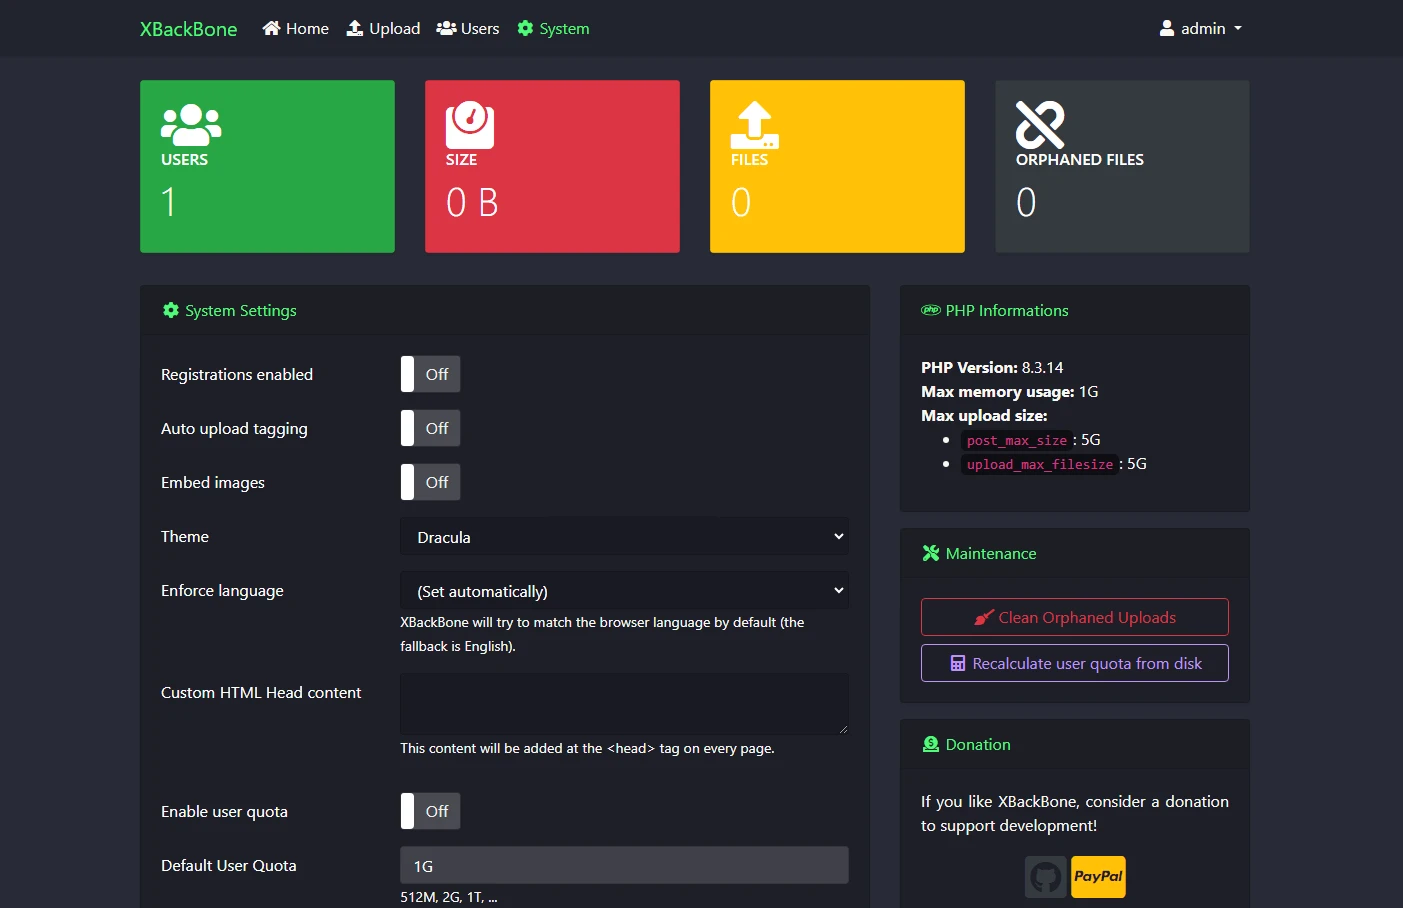Click Recalculate user quota from disk

(1075, 663)
